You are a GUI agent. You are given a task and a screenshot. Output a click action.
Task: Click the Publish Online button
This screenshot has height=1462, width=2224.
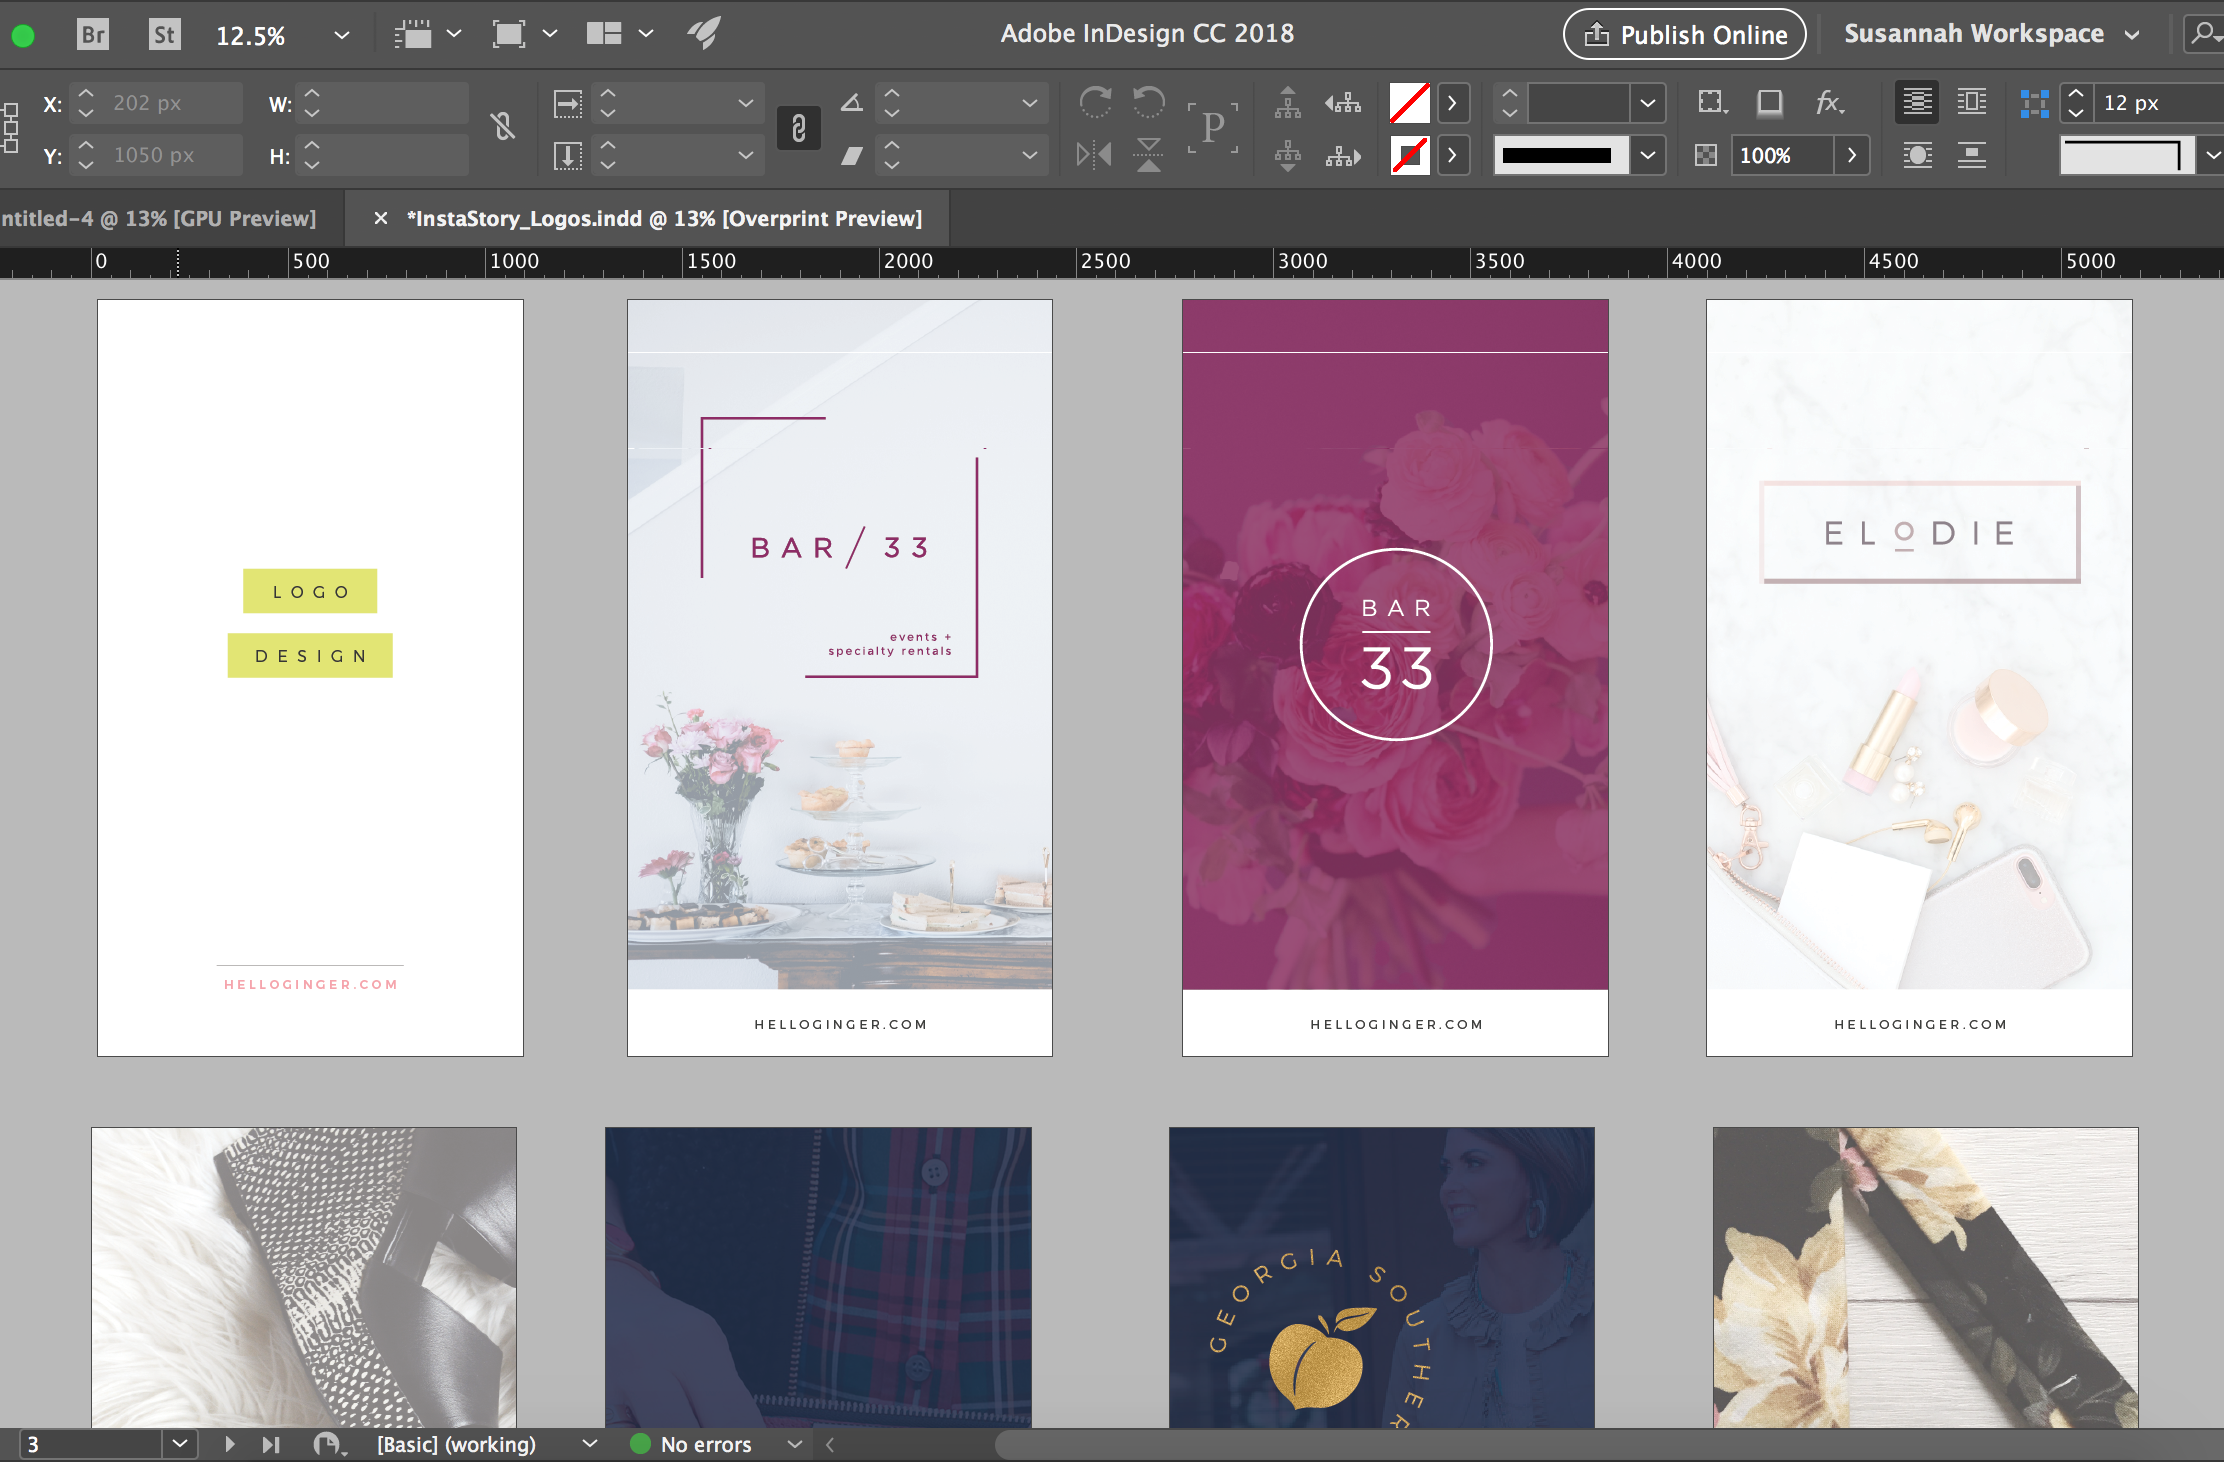coord(1684,34)
